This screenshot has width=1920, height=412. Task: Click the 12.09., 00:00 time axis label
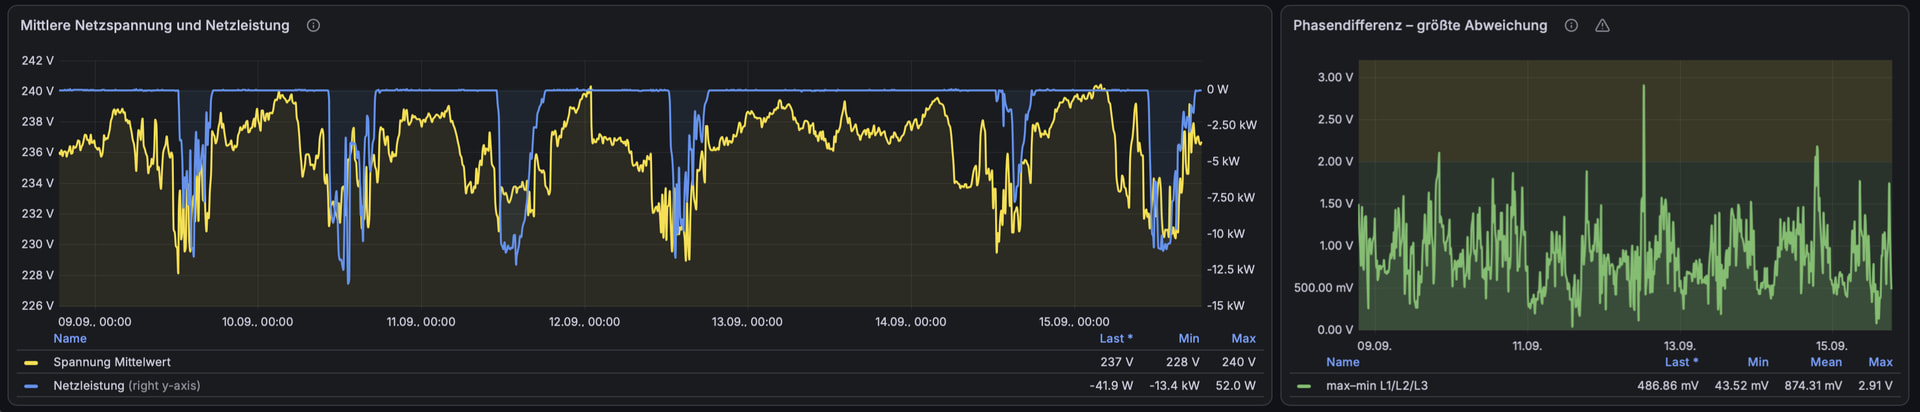pyautogui.click(x=584, y=322)
